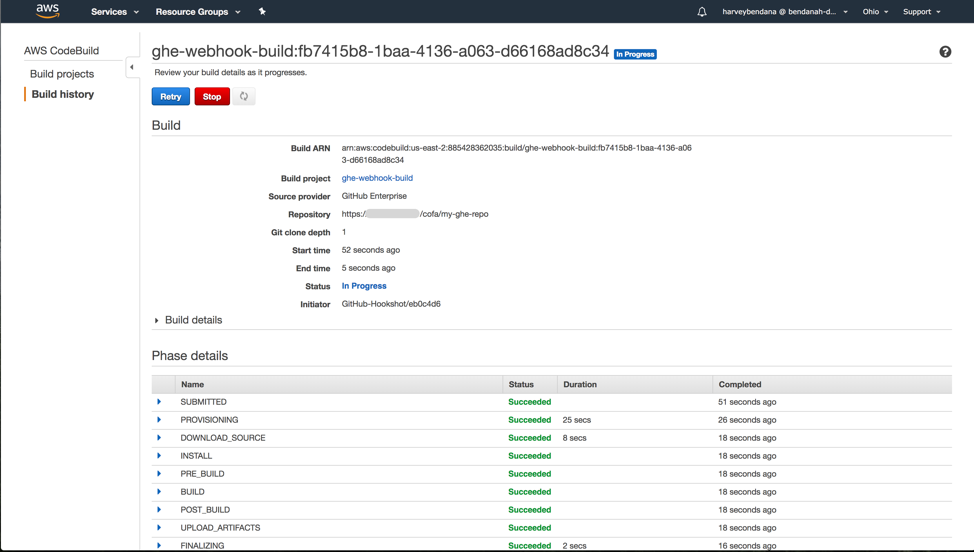Click the Build ARN value text

tap(516, 154)
